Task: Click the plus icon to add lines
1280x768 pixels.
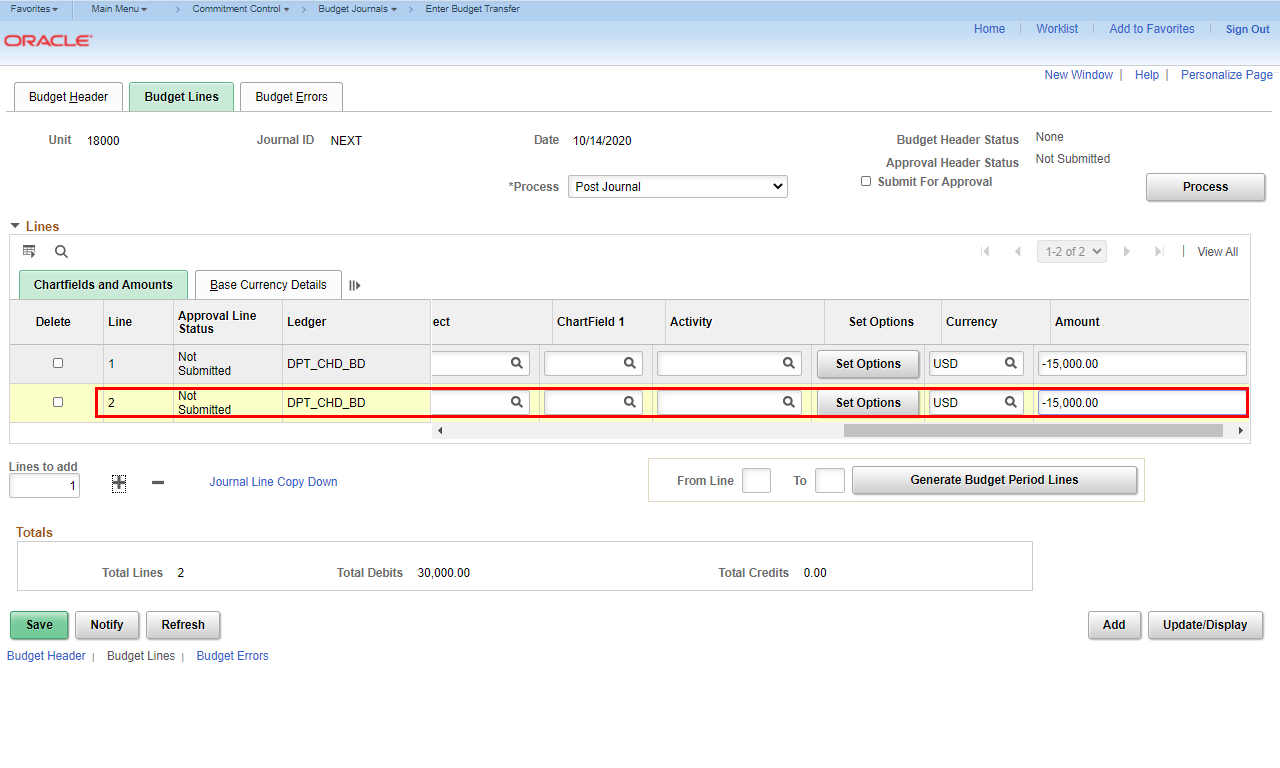Action: coord(119,483)
